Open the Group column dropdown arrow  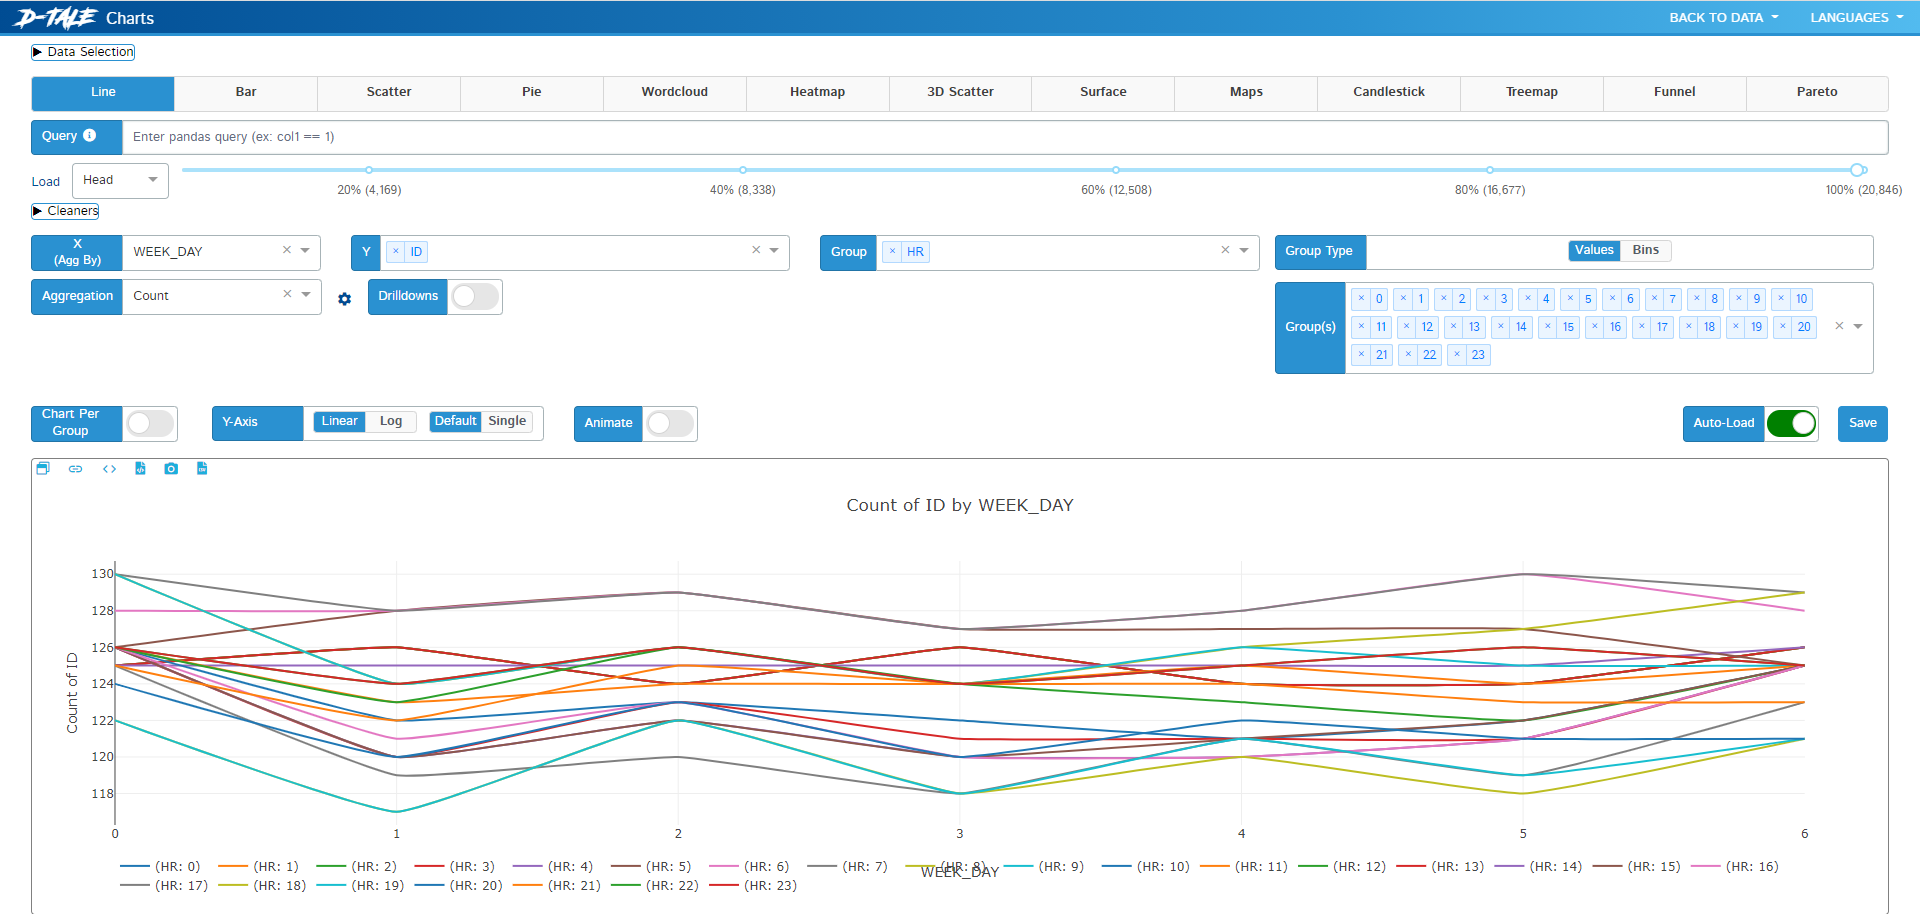point(1244,250)
